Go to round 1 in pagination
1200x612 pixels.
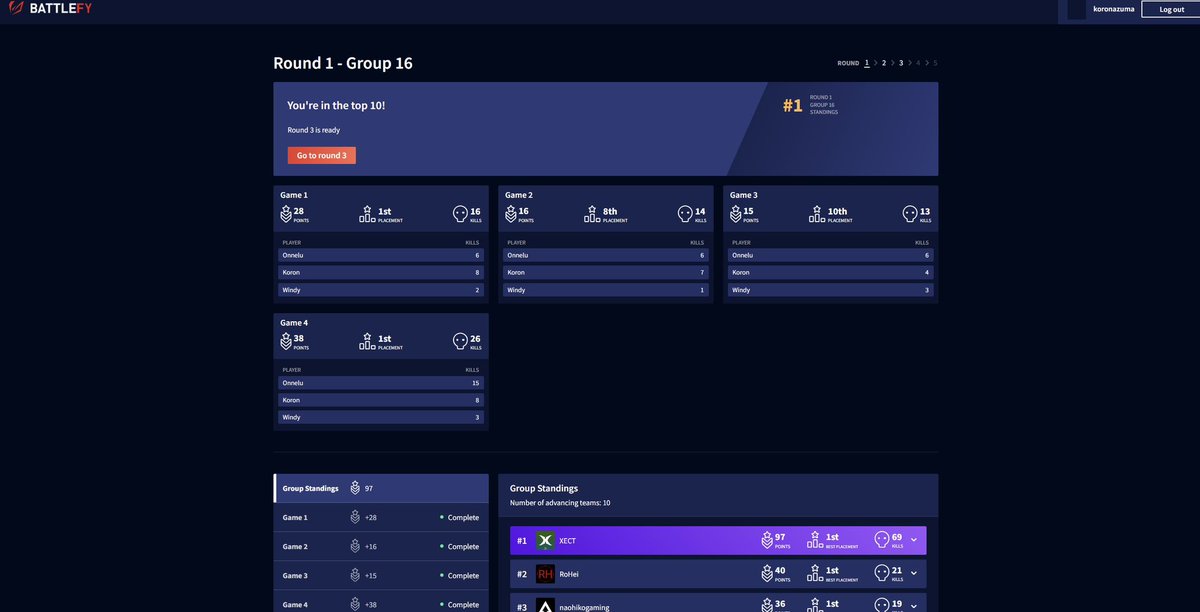pos(867,63)
